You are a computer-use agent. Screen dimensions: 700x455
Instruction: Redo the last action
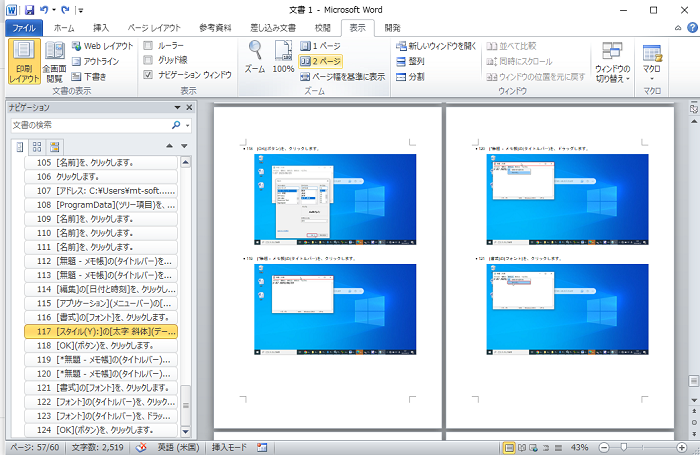65,10
